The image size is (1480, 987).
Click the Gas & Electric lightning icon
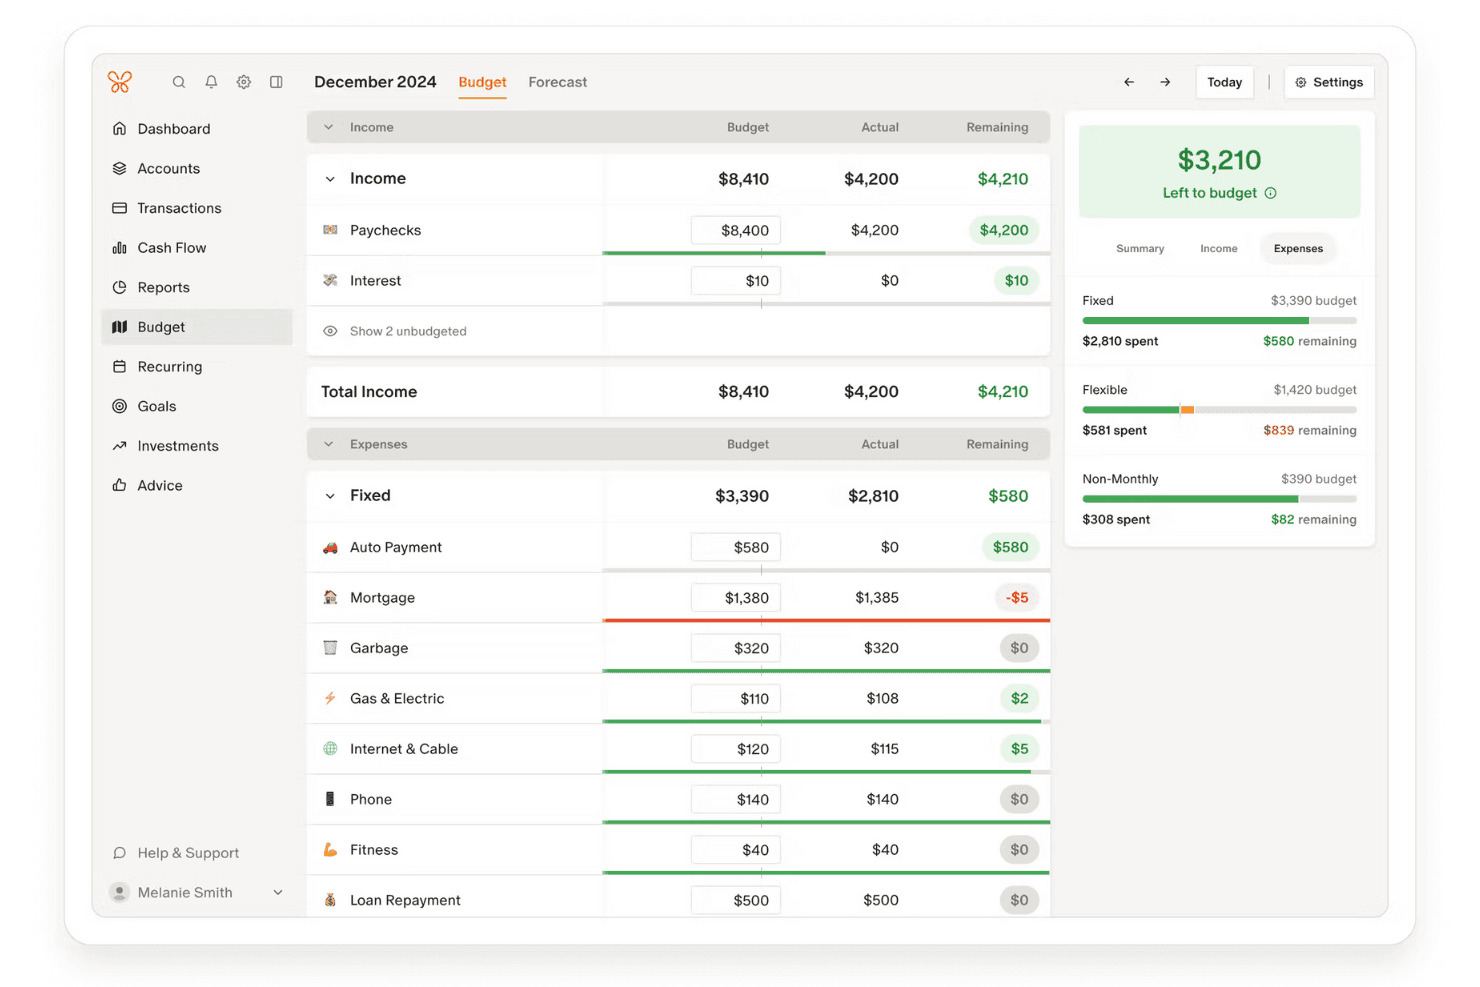pos(330,698)
